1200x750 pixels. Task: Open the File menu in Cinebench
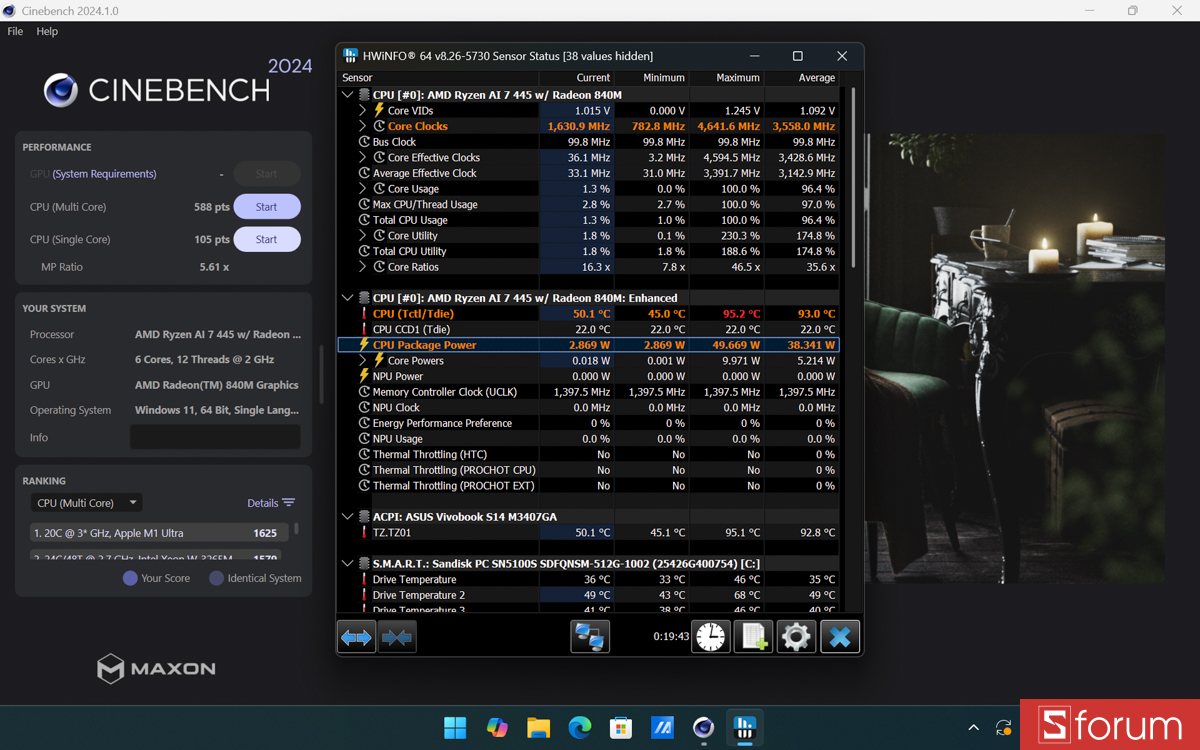click(x=15, y=31)
